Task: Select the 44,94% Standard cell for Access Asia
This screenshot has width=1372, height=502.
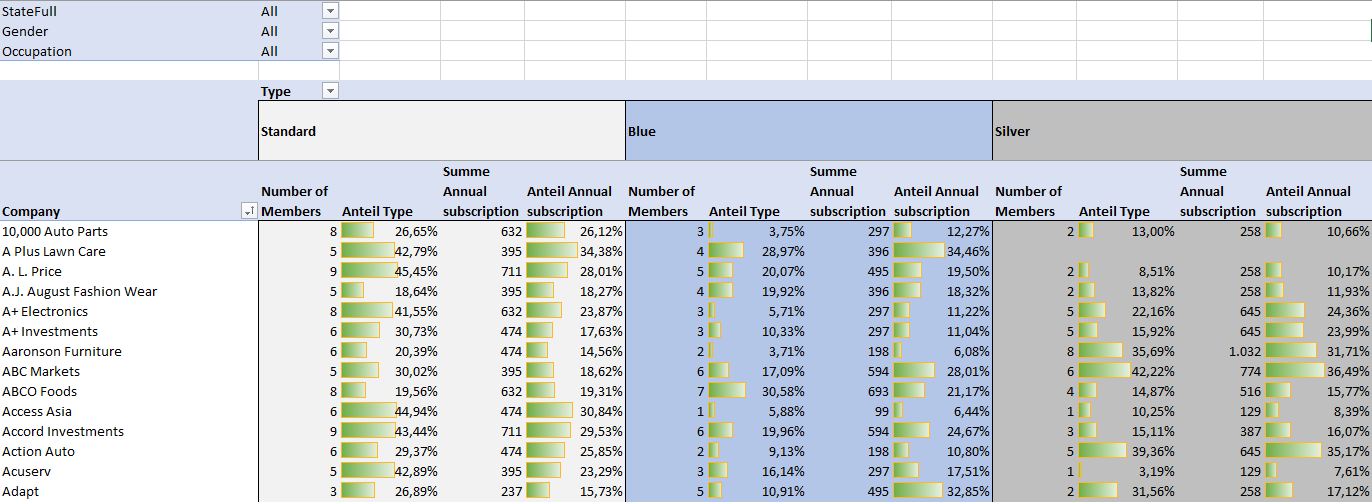Action: coord(390,411)
